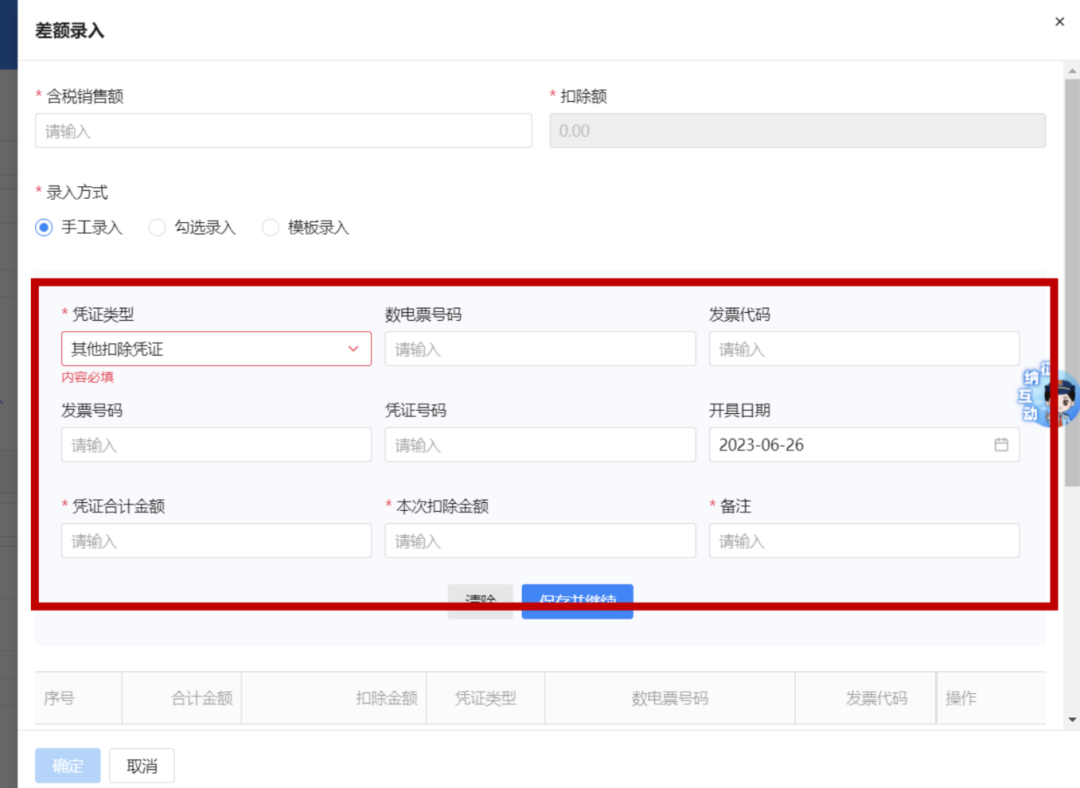The image size is (1080, 788).
Task: Click the calendar icon in 开具日期
Action: click(x=1001, y=445)
